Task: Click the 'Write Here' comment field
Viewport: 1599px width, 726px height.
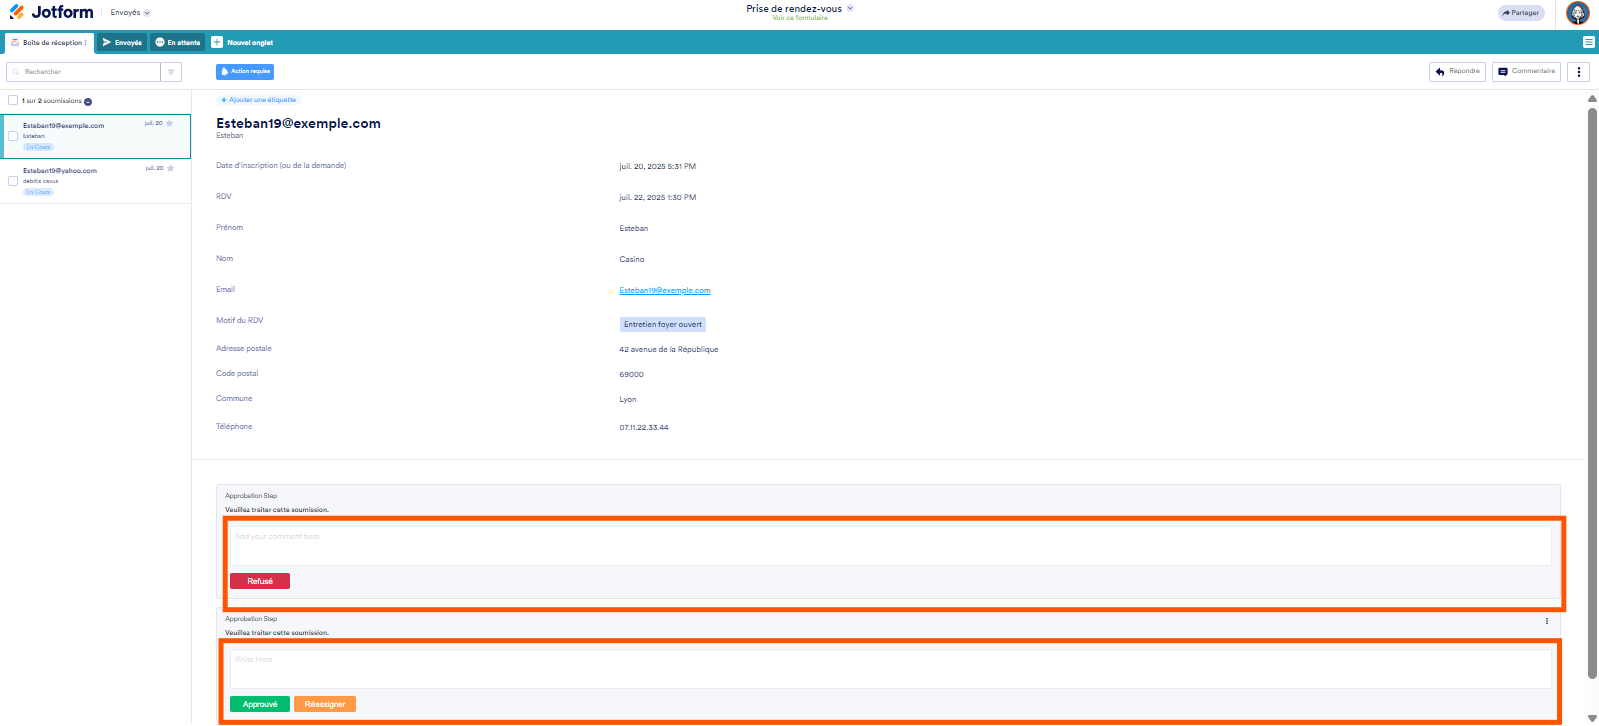Action: pyautogui.click(x=890, y=669)
